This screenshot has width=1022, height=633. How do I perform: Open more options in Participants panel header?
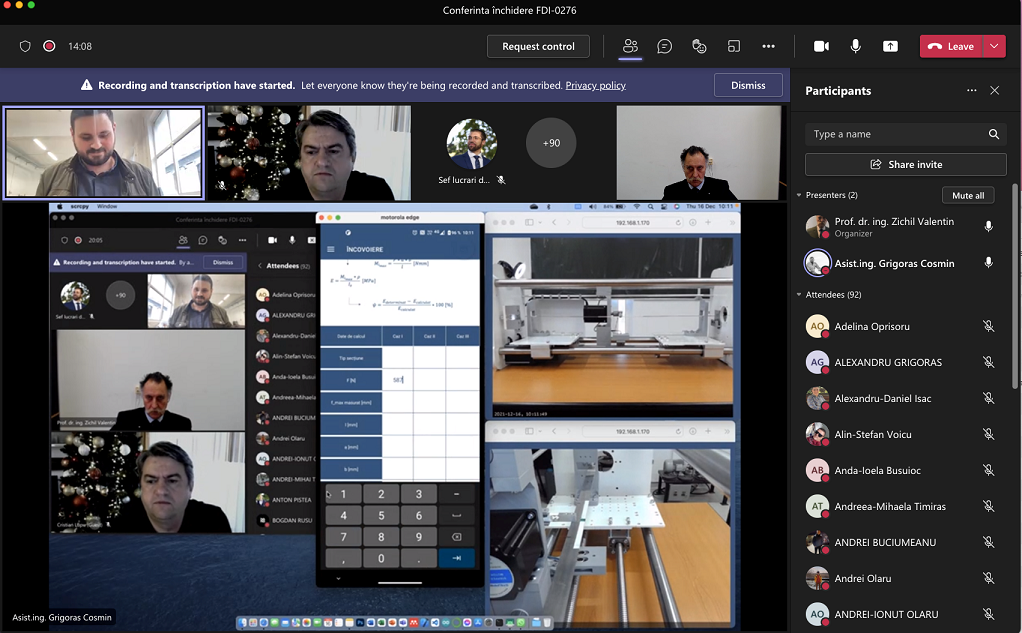pyautogui.click(x=971, y=90)
